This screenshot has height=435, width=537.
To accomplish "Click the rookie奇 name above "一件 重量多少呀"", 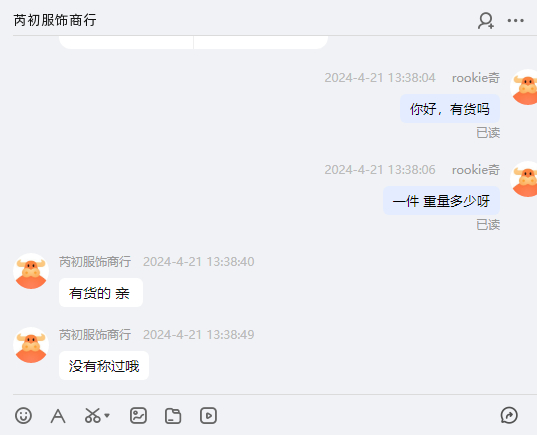I will coord(476,170).
